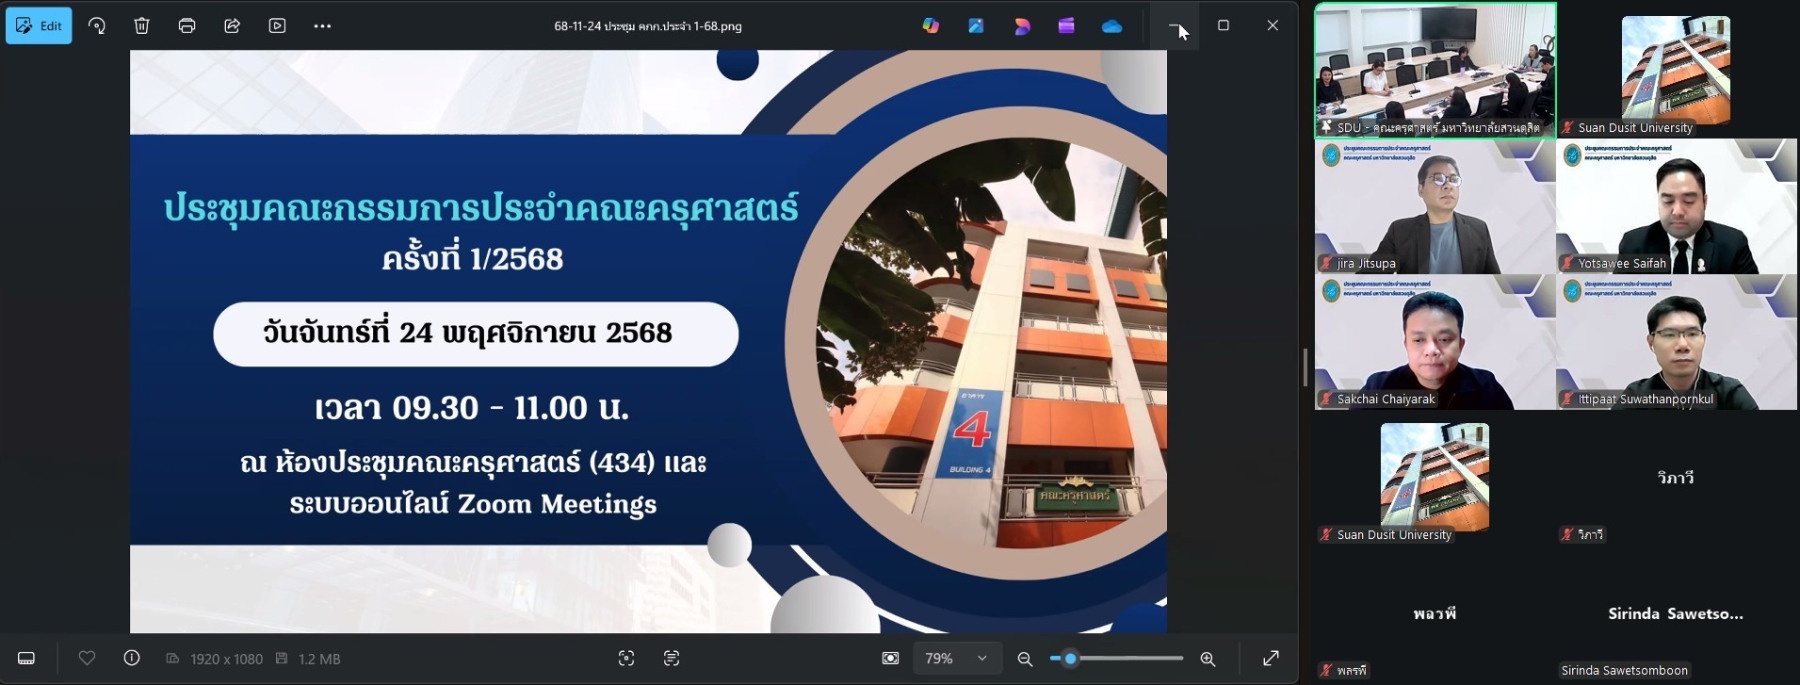Image resolution: width=1800 pixels, height=685 pixels.
Task: Open the Share icon in the toolbar
Action: pyautogui.click(x=232, y=26)
